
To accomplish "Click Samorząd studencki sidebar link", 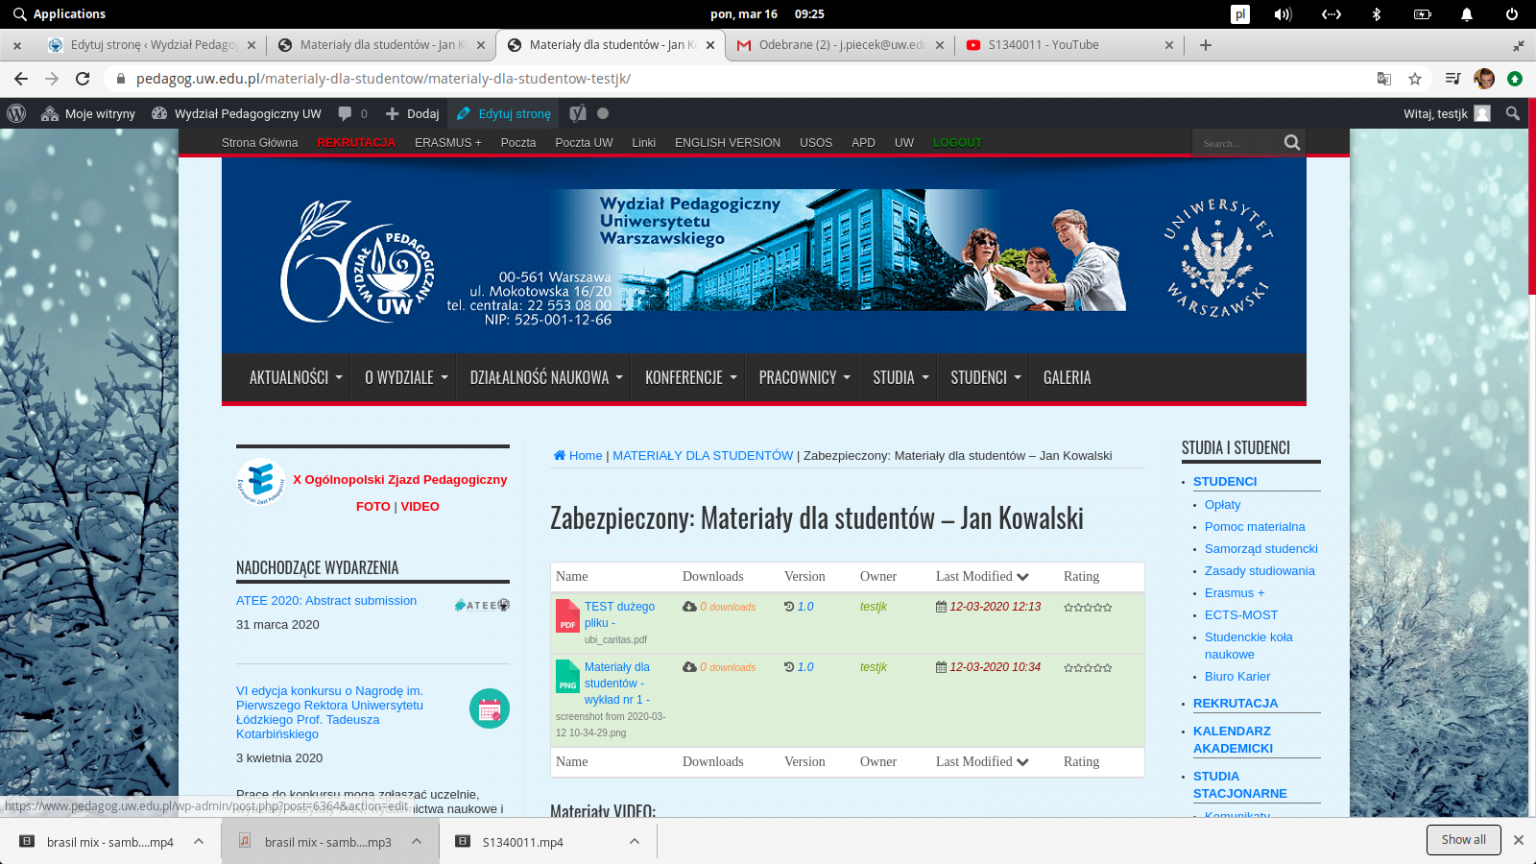I will (1261, 549).
